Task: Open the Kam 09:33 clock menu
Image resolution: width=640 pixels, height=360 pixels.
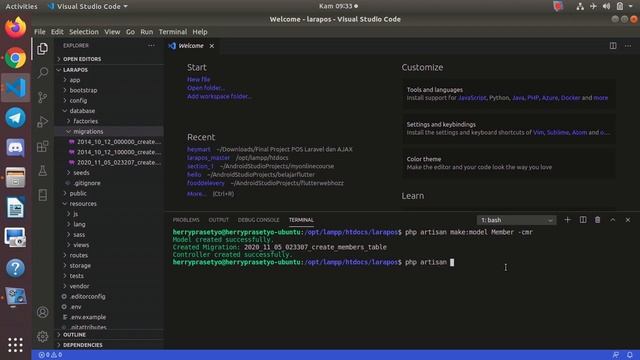Action: 338,6
